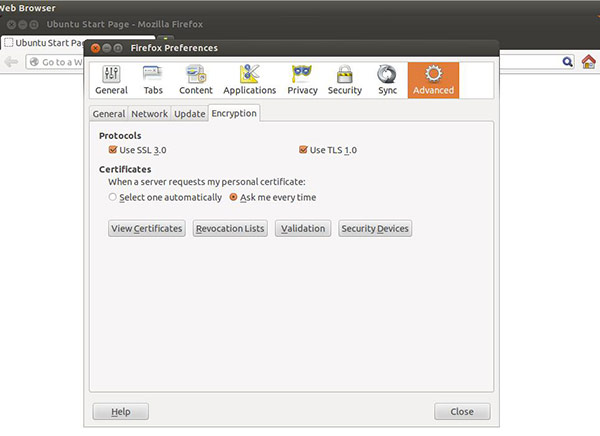Screen dimensions: 600x436
Task: Open the Content preferences pane
Action: [x=196, y=80]
